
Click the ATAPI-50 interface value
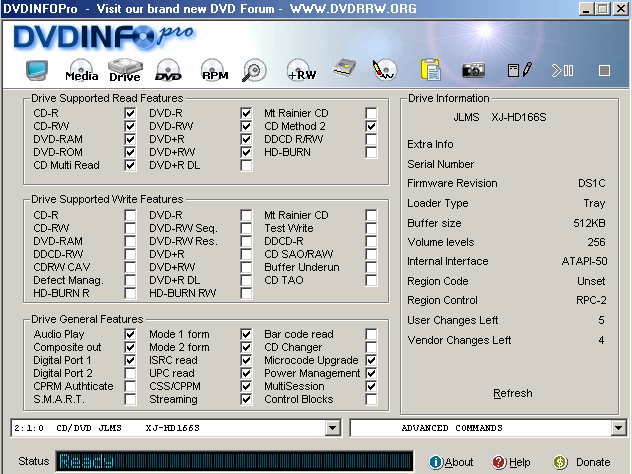coord(584,262)
